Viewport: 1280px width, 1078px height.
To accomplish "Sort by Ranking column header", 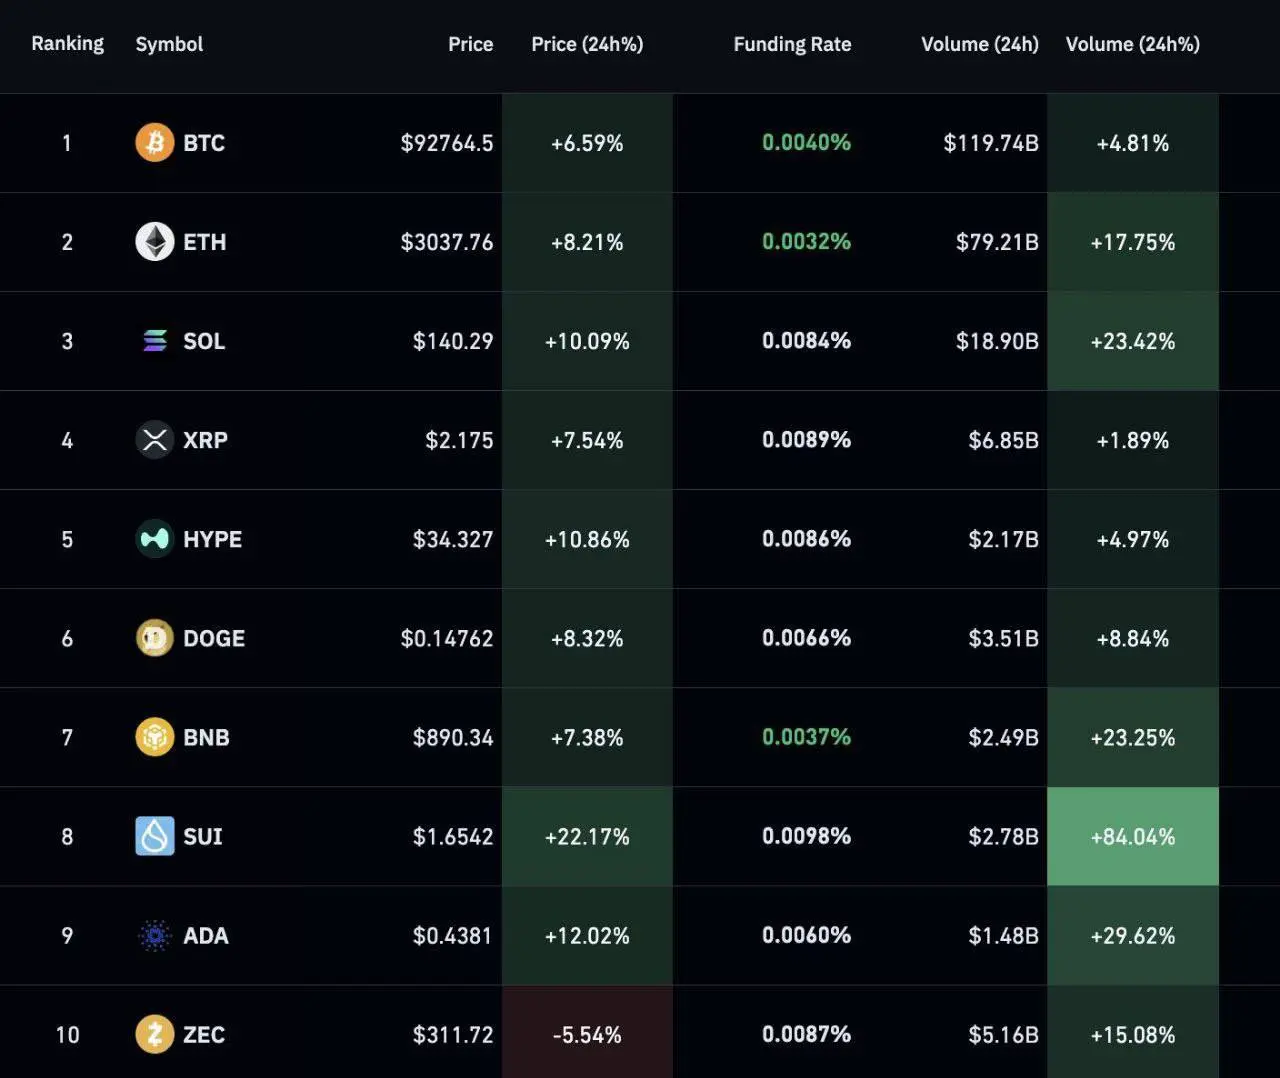I will (67, 44).
